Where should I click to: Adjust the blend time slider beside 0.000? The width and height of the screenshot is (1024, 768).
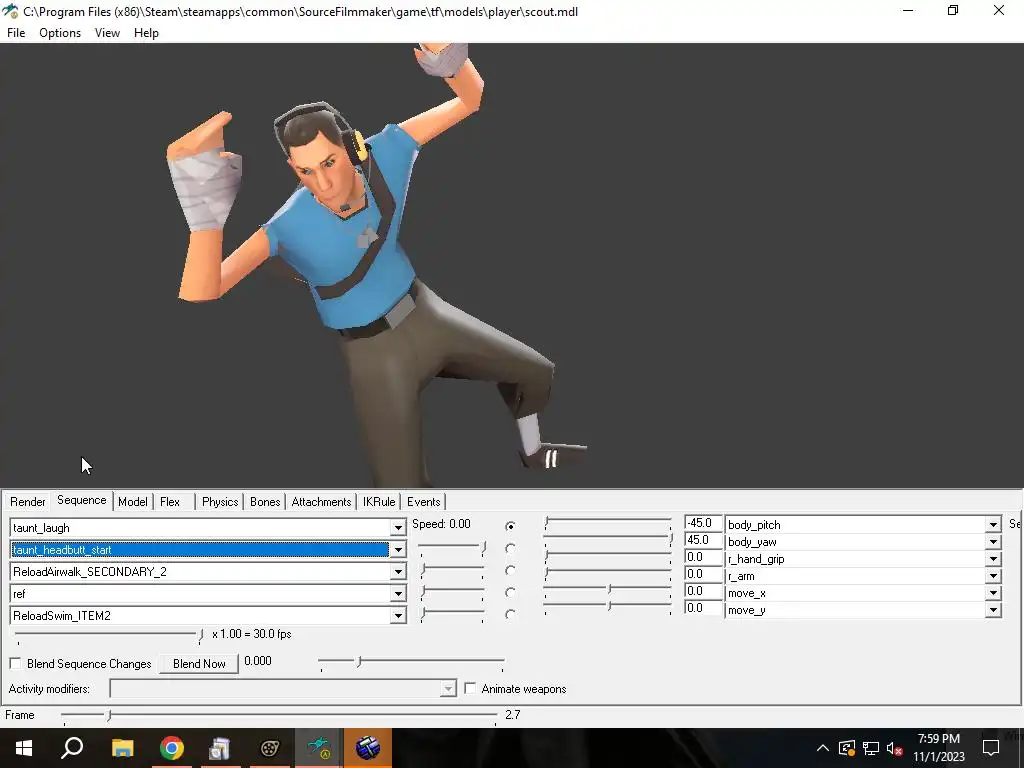[411, 663]
